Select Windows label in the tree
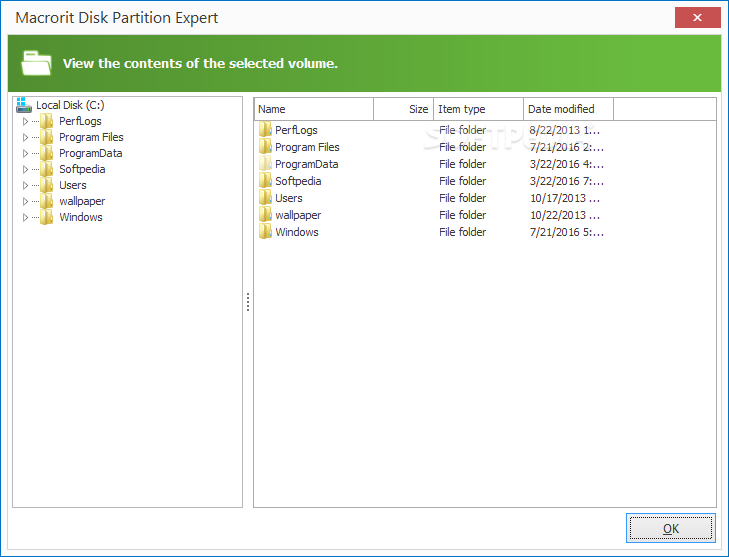This screenshot has height=557, width=729. click(x=81, y=217)
